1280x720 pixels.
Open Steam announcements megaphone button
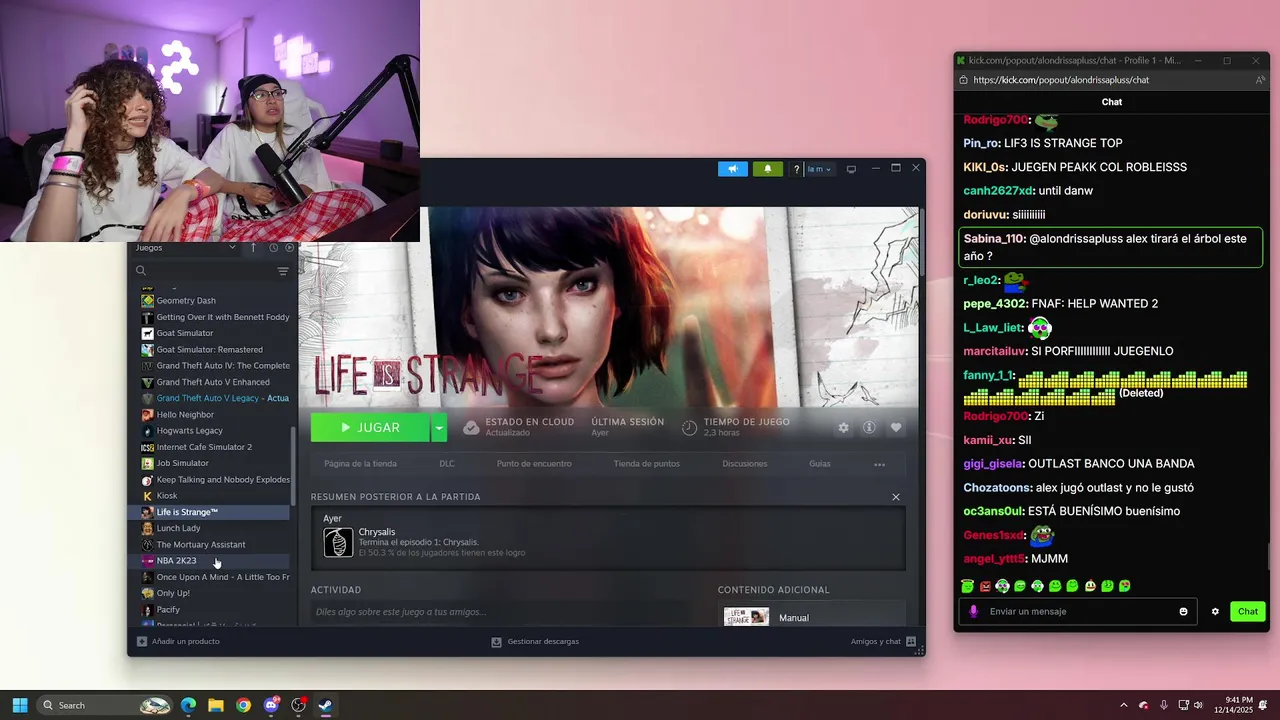coord(732,169)
